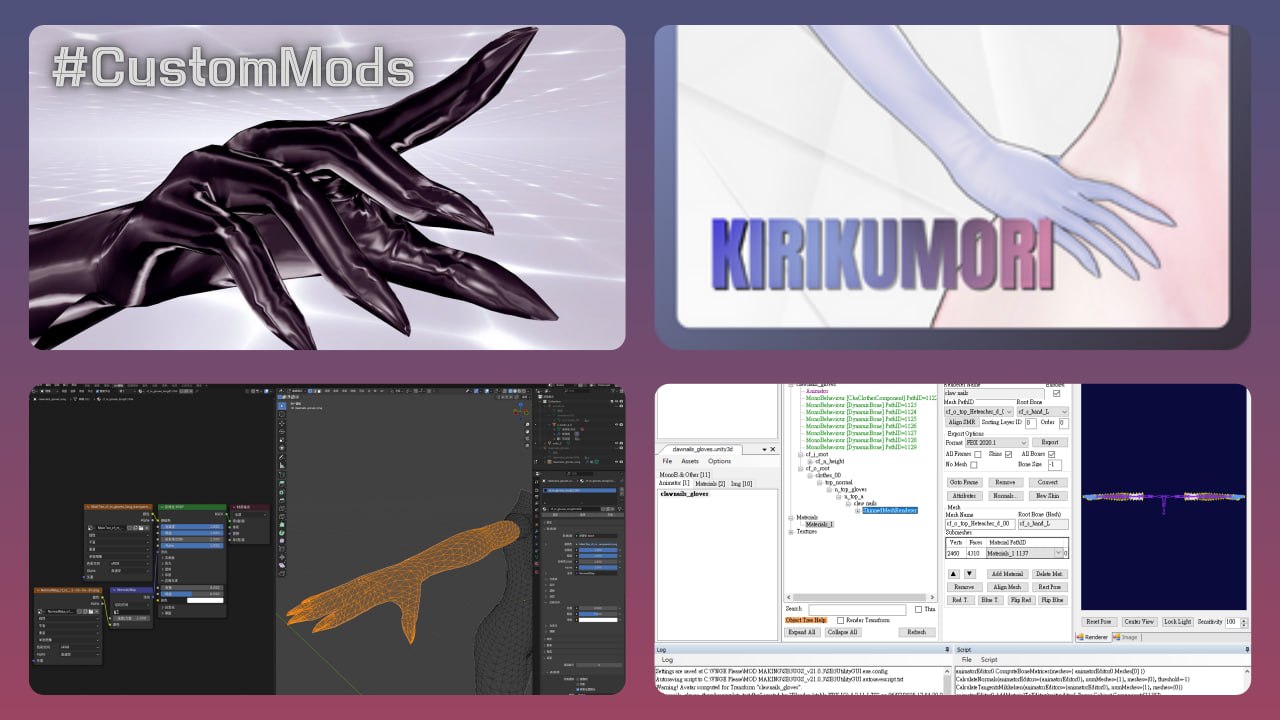Select the Cursor tool in Blender toolbar

point(282,414)
